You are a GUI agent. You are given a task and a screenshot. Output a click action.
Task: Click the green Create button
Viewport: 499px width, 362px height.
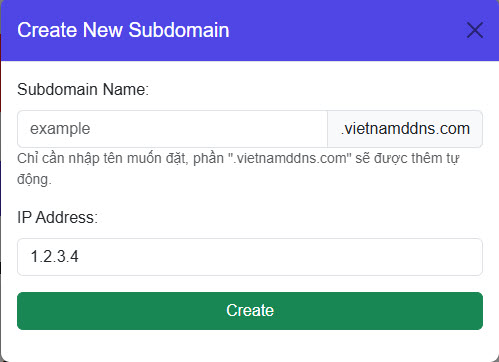(x=250, y=311)
